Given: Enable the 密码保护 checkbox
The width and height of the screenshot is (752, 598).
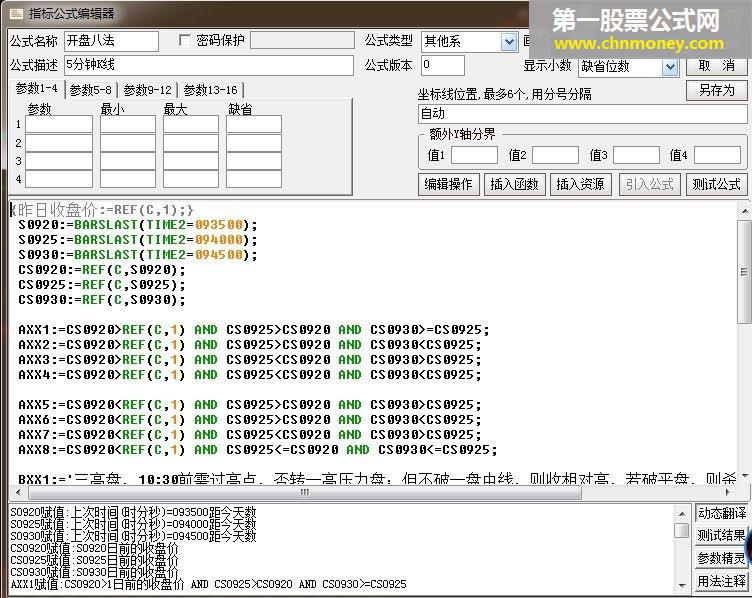Looking at the screenshot, I should click(x=185, y=40).
